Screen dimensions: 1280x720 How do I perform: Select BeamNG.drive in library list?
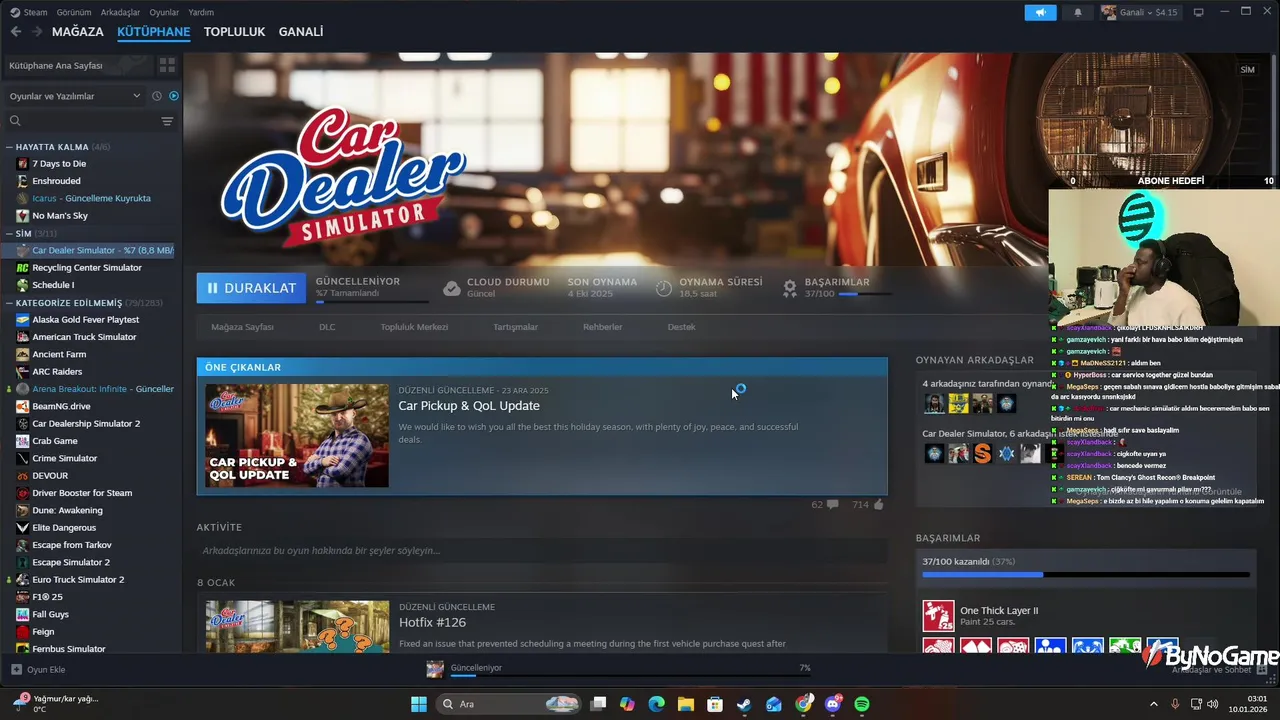click(x=61, y=406)
